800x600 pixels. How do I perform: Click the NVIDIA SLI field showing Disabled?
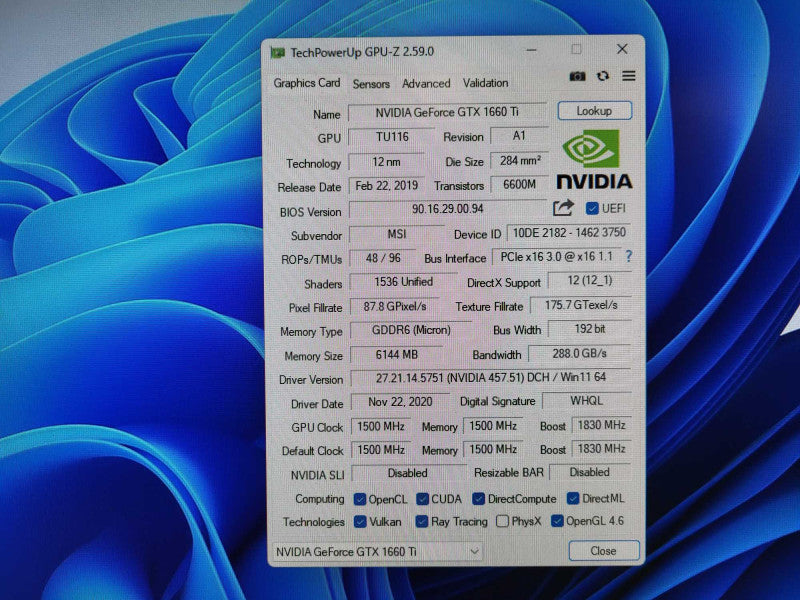pos(408,473)
